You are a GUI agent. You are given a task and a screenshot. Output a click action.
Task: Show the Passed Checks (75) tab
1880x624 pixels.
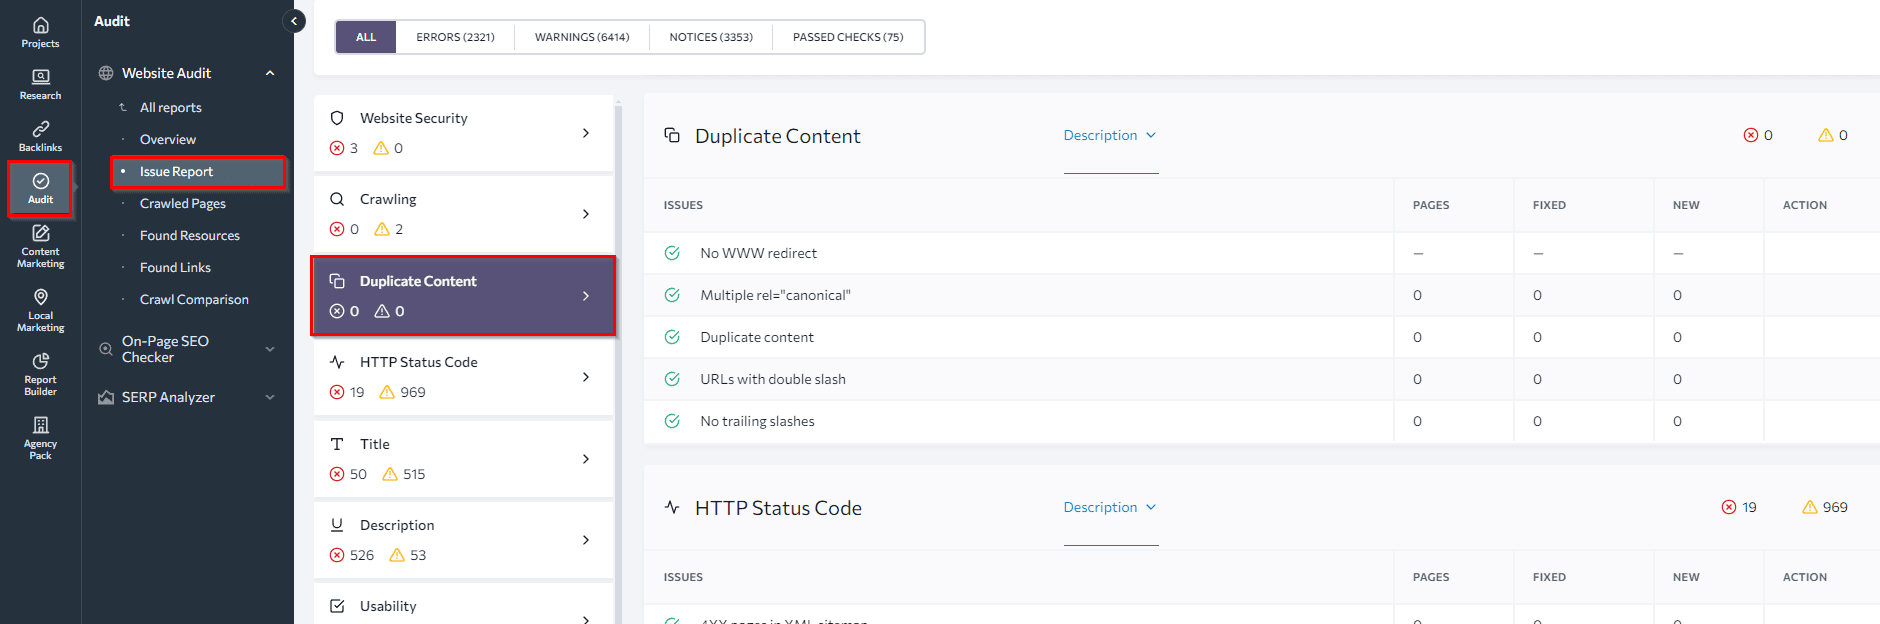848,37
